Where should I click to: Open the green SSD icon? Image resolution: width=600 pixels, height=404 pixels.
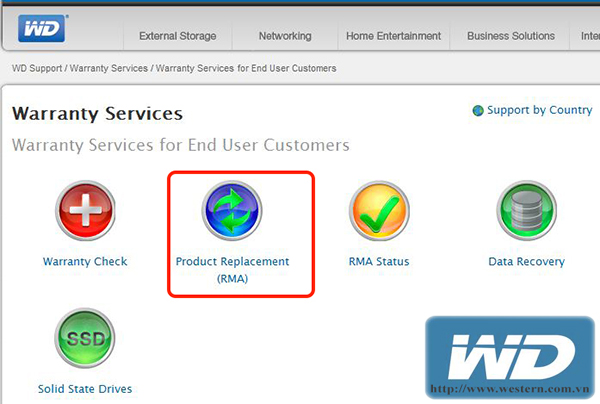(85, 338)
